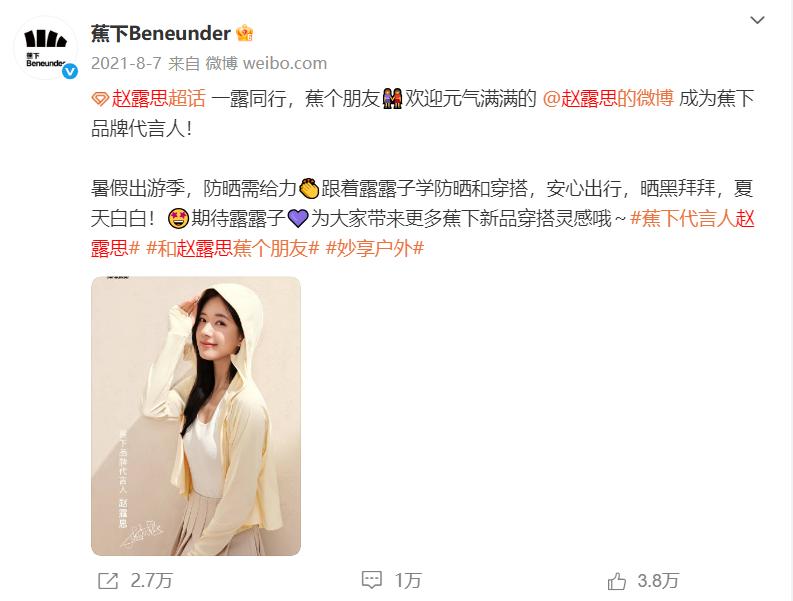The width and height of the screenshot is (793, 601).
Task: Open 蕉下Beneunder username link
Action: pyautogui.click(x=161, y=33)
